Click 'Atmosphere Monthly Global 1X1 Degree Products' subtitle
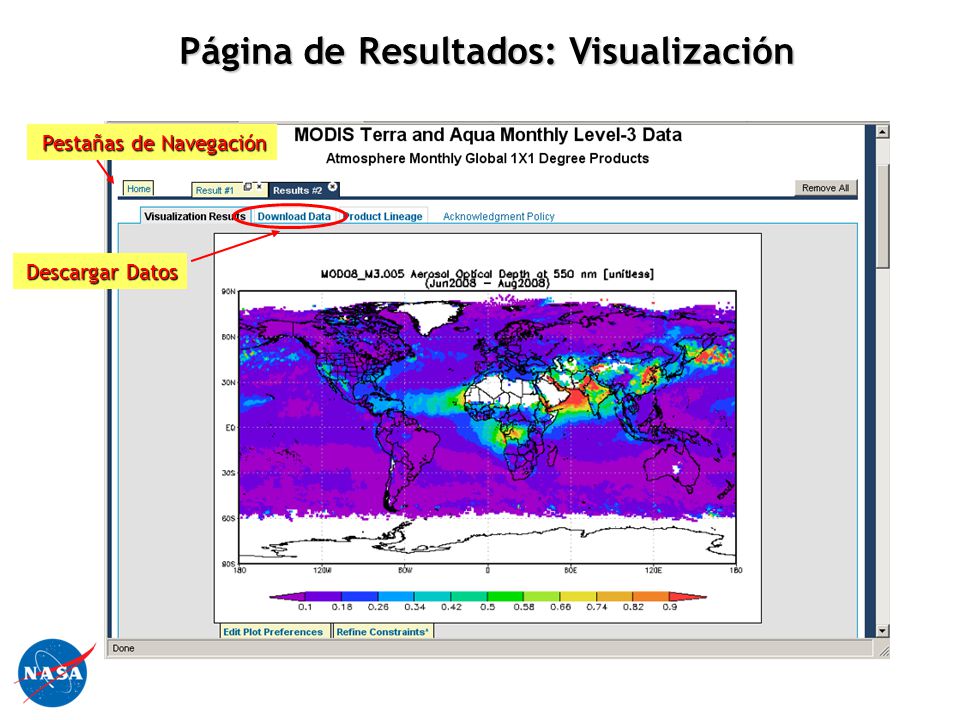 (487, 159)
